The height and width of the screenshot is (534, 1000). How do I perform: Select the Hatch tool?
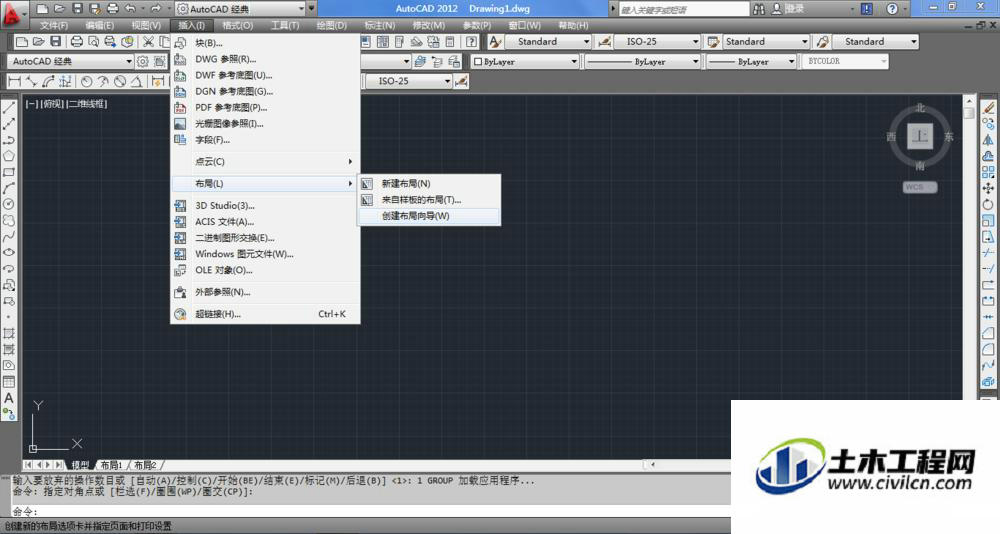[9, 333]
